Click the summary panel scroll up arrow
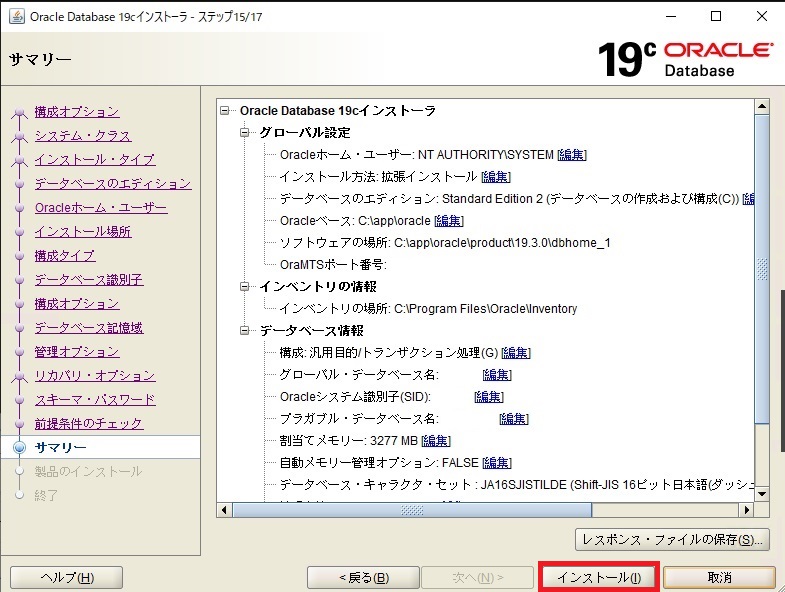The image size is (785, 592). coord(761,106)
